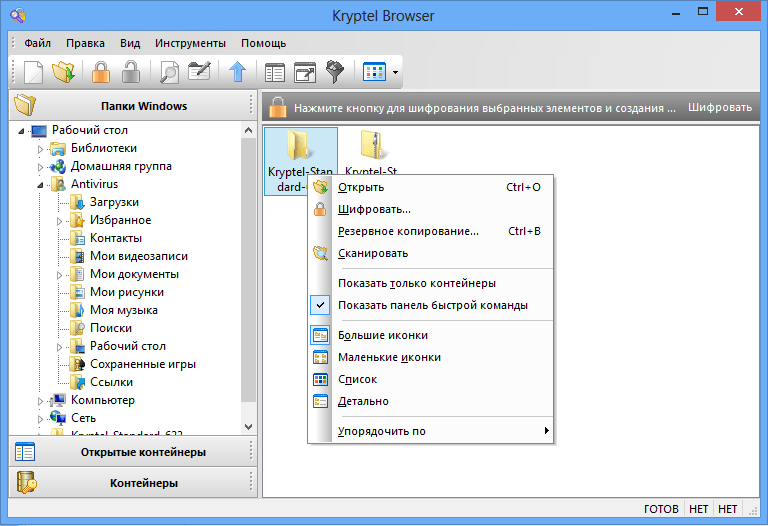The width and height of the screenshot is (768, 526).
Task: Open the Файл menu
Action: [x=38, y=43]
